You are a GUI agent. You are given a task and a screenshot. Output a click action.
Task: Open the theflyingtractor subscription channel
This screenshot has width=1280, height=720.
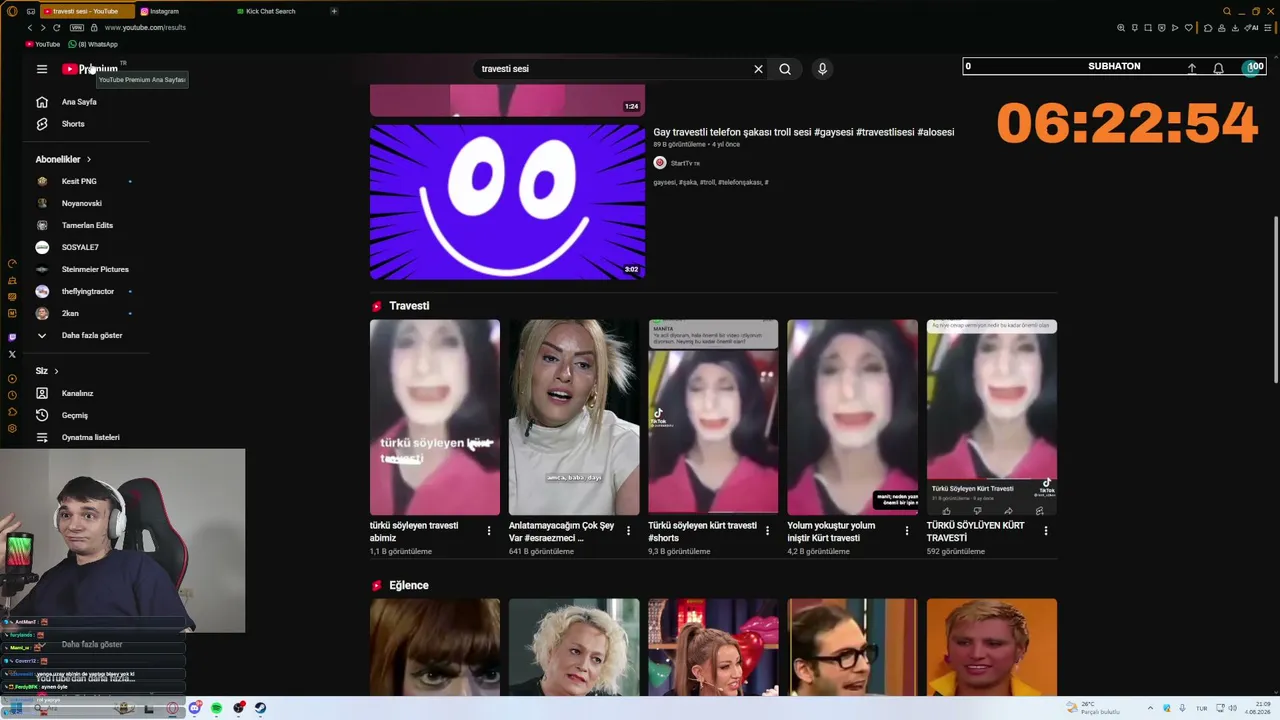[x=89, y=291]
